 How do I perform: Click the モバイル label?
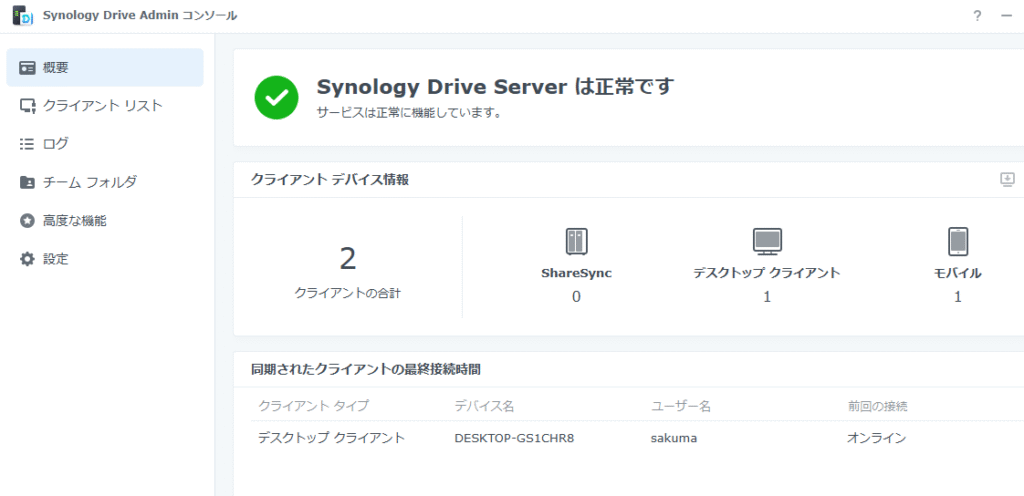point(957,273)
